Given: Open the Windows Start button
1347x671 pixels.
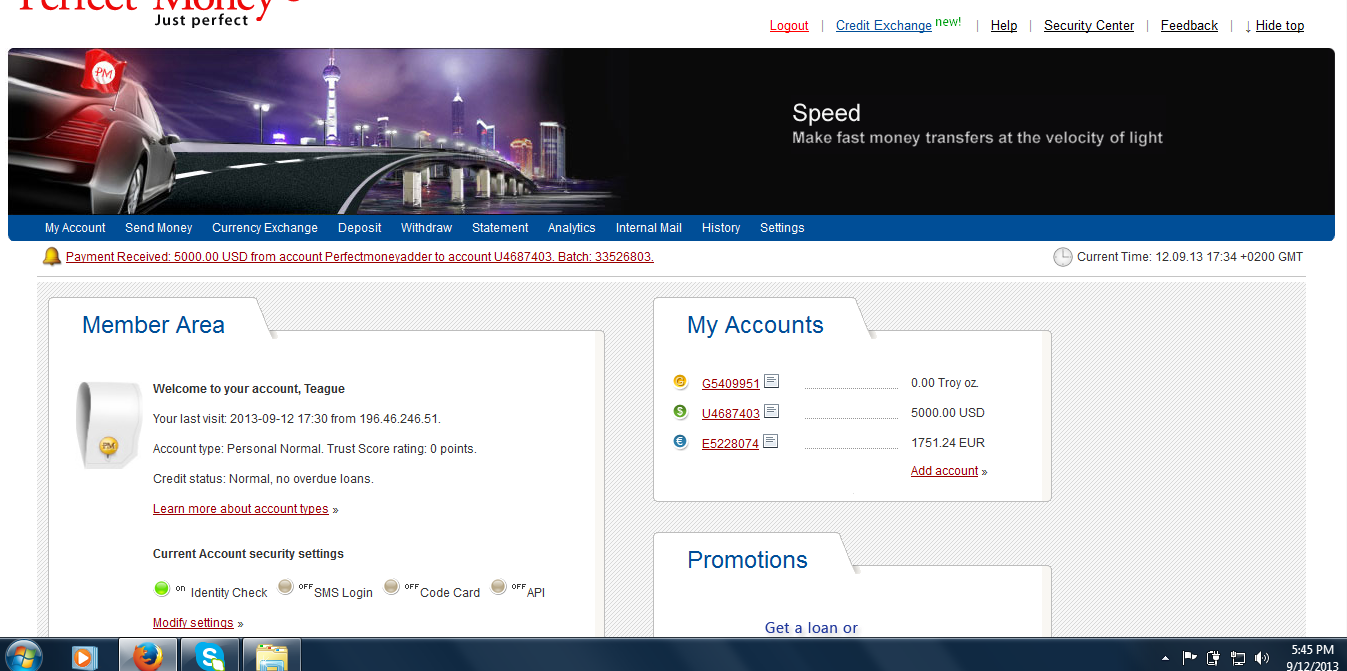Looking at the screenshot, I should (x=22, y=657).
